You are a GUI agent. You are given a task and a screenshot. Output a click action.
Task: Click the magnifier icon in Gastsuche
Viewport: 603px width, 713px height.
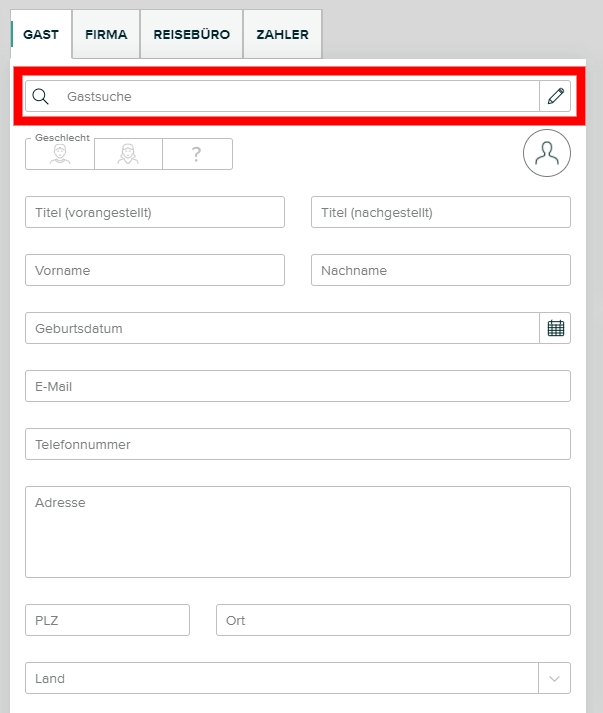point(41,97)
